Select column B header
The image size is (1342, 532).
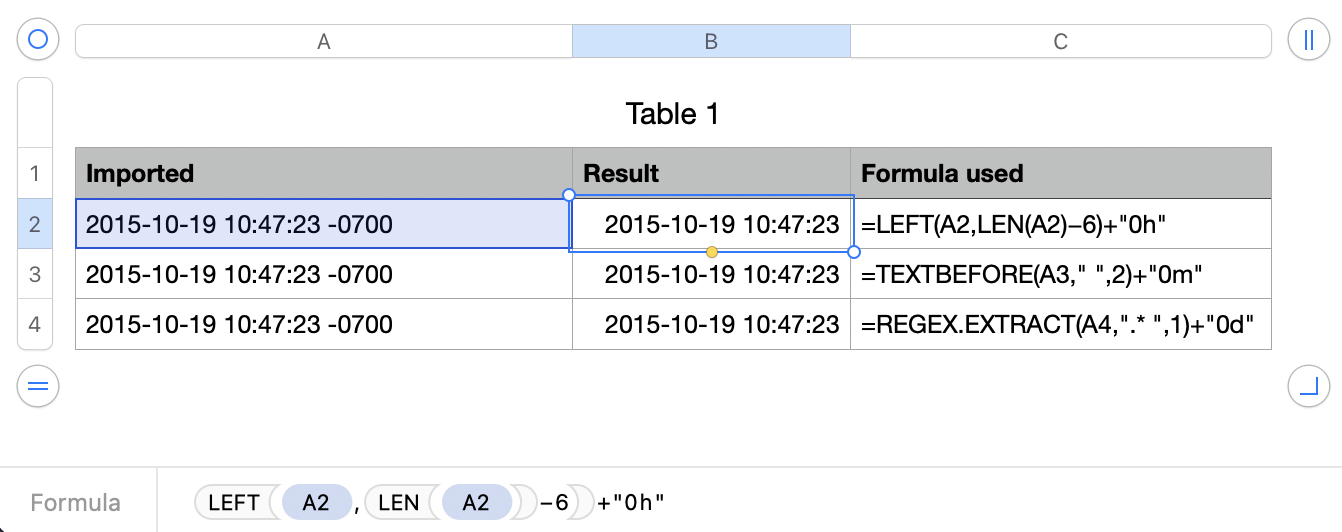pyautogui.click(x=711, y=41)
